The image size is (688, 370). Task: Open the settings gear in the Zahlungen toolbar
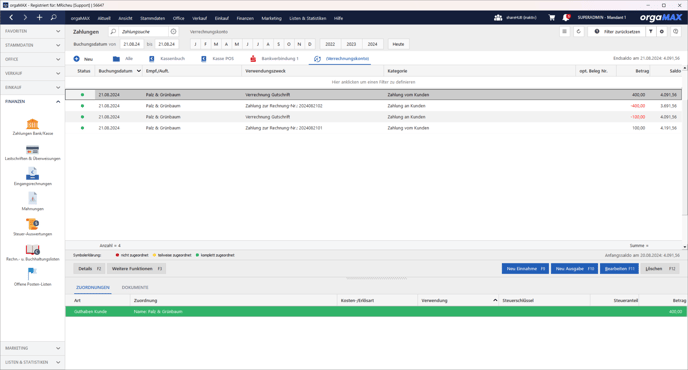pos(662,32)
